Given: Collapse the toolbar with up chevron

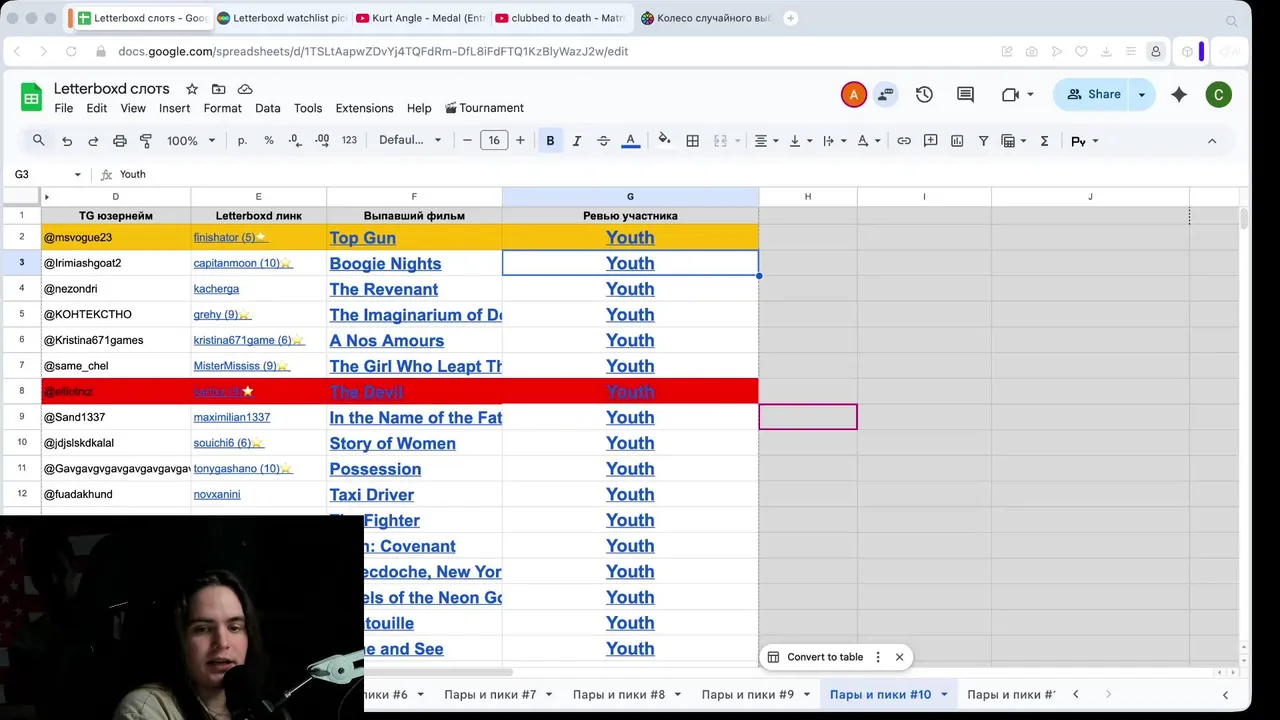Looking at the screenshot, I should pyautogui.click(x=1212, y=141).
